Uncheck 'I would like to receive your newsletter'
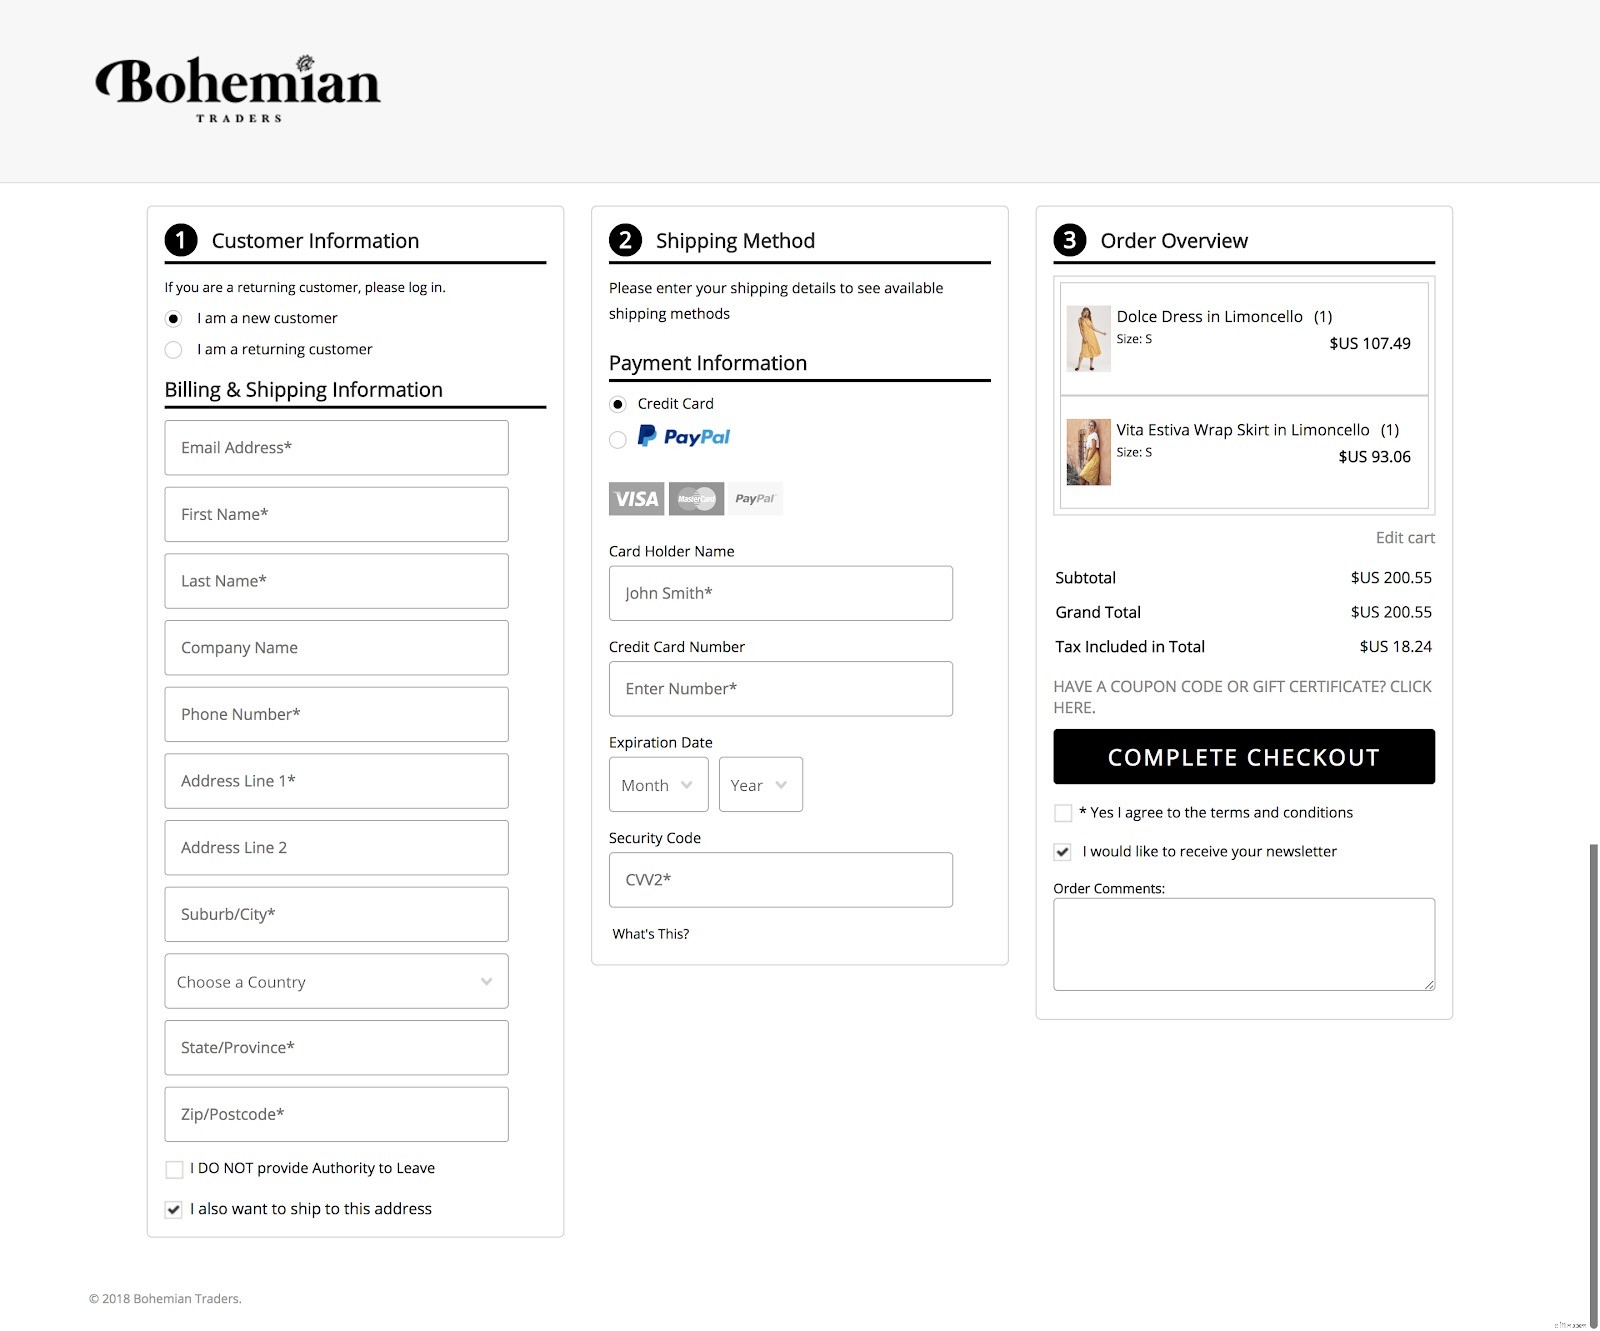 pyautogui.click(x=1062, y=851)
